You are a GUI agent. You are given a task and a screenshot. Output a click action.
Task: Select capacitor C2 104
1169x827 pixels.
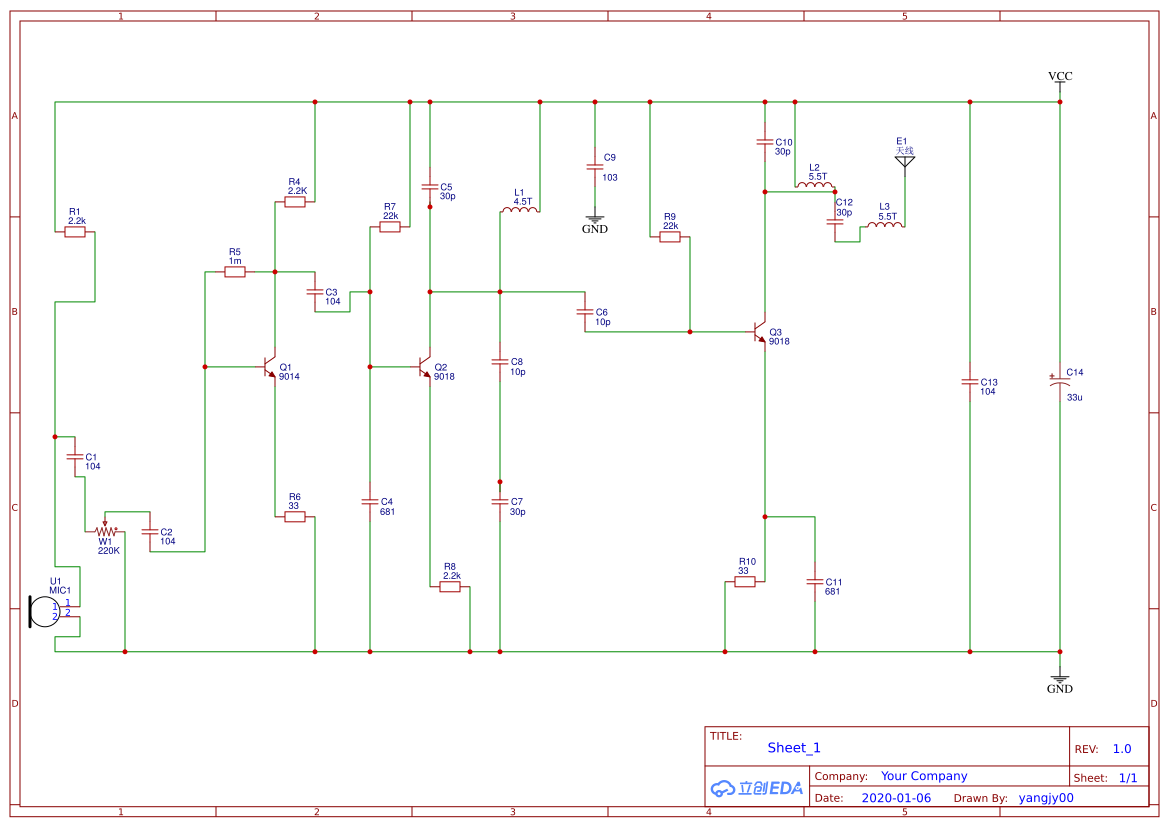pyautogui.click(x=150, y=532)
